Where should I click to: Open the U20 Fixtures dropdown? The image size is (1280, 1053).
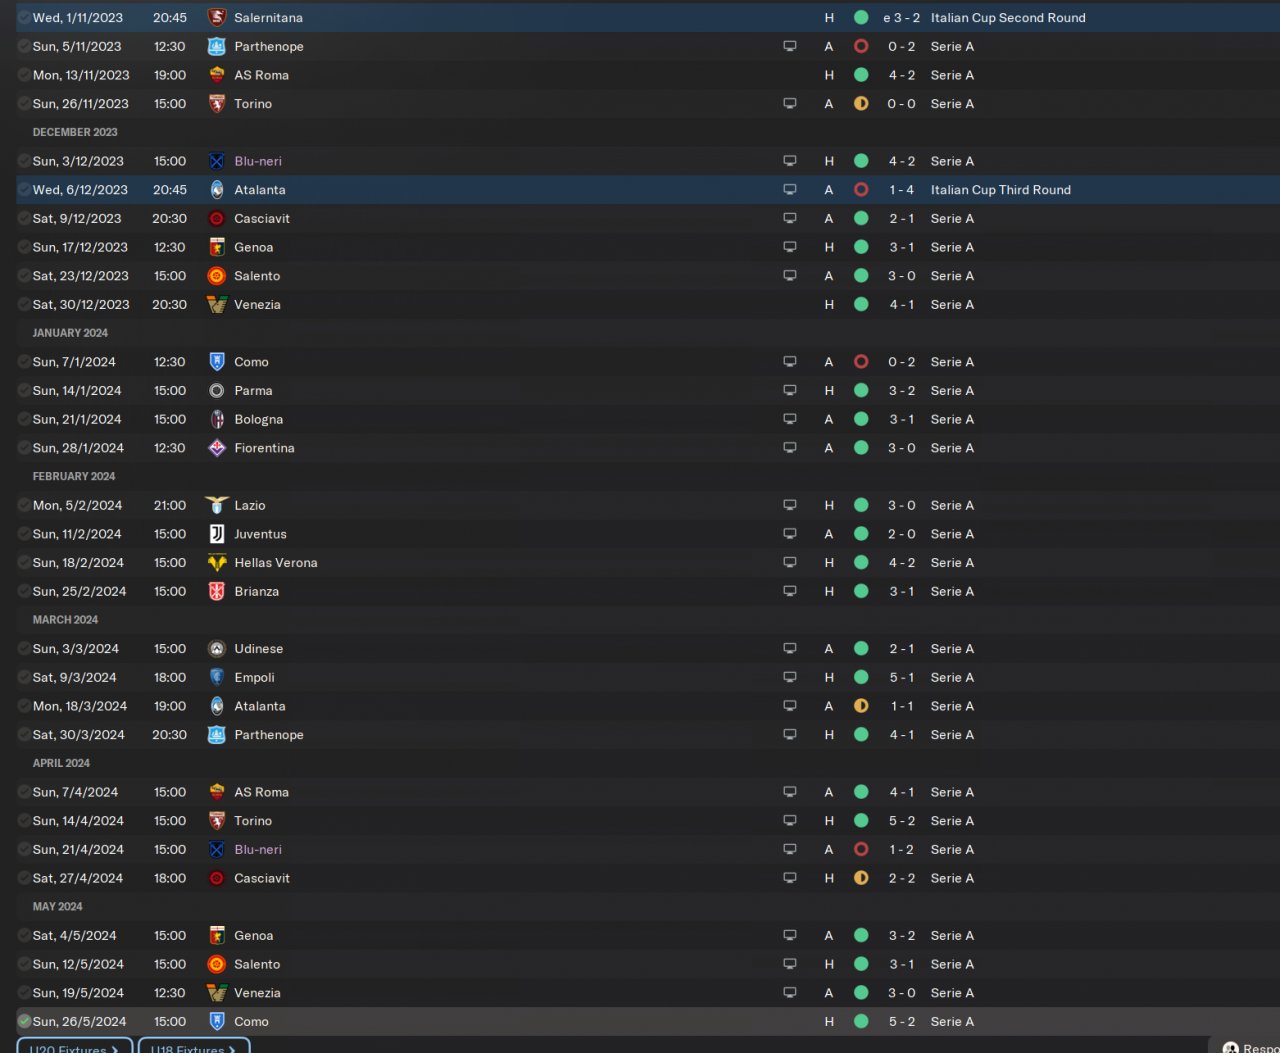74,1046
